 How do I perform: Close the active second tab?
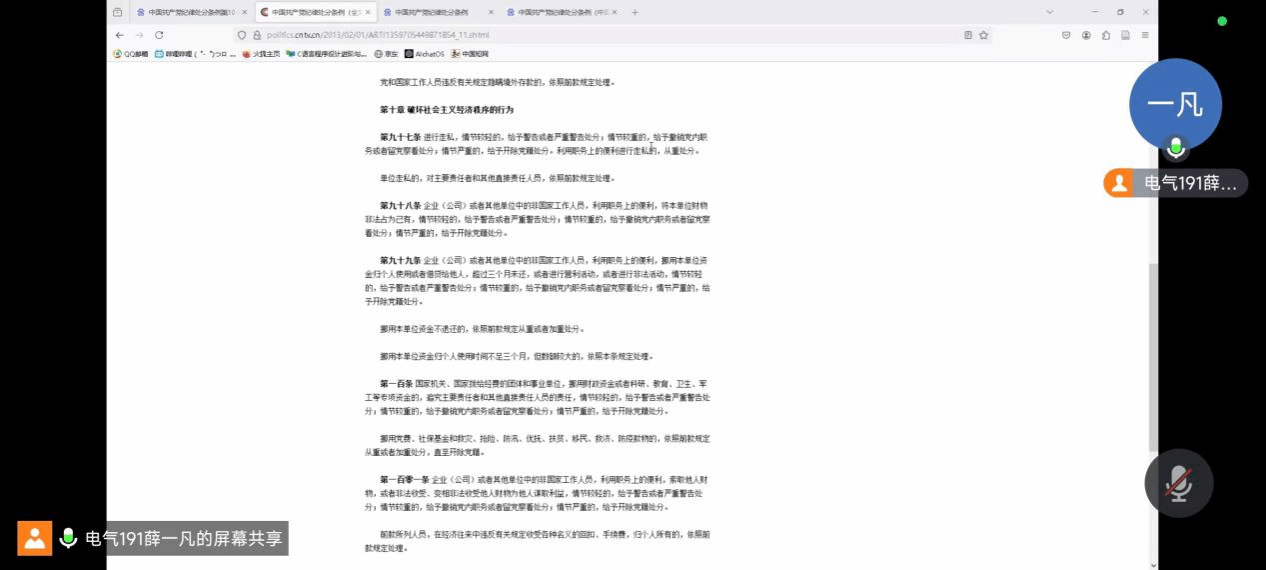point(367,12)
